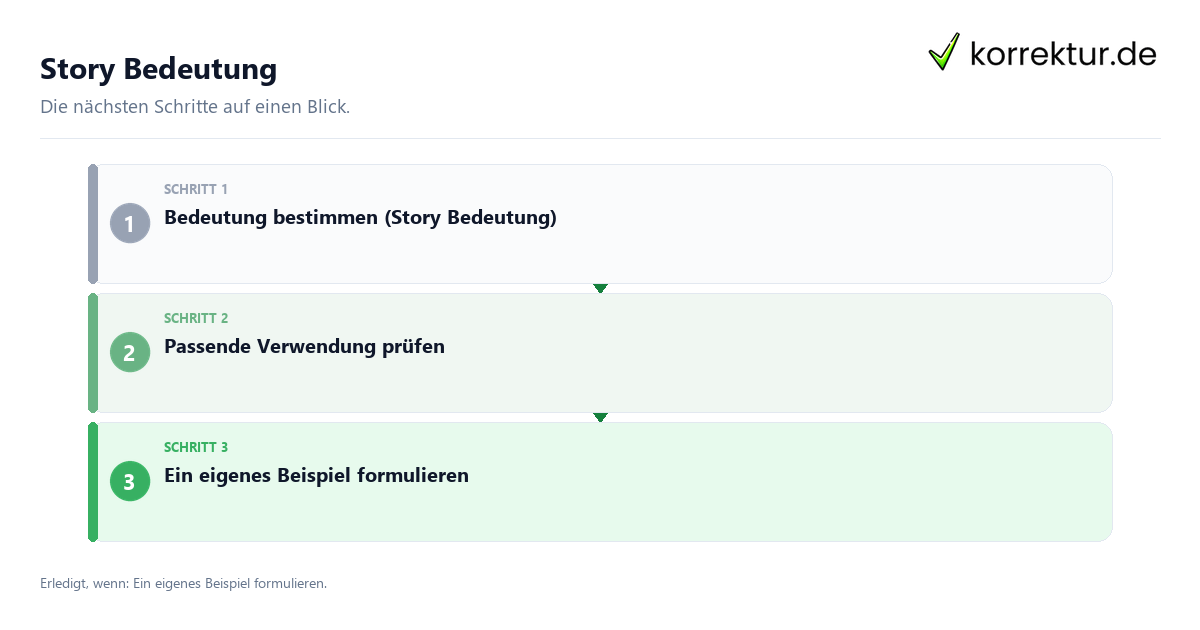Image resolution: width=1200 pixels, height=630 pixels.
Task: Select the green step 3 number circle
Action: point(130,481)
